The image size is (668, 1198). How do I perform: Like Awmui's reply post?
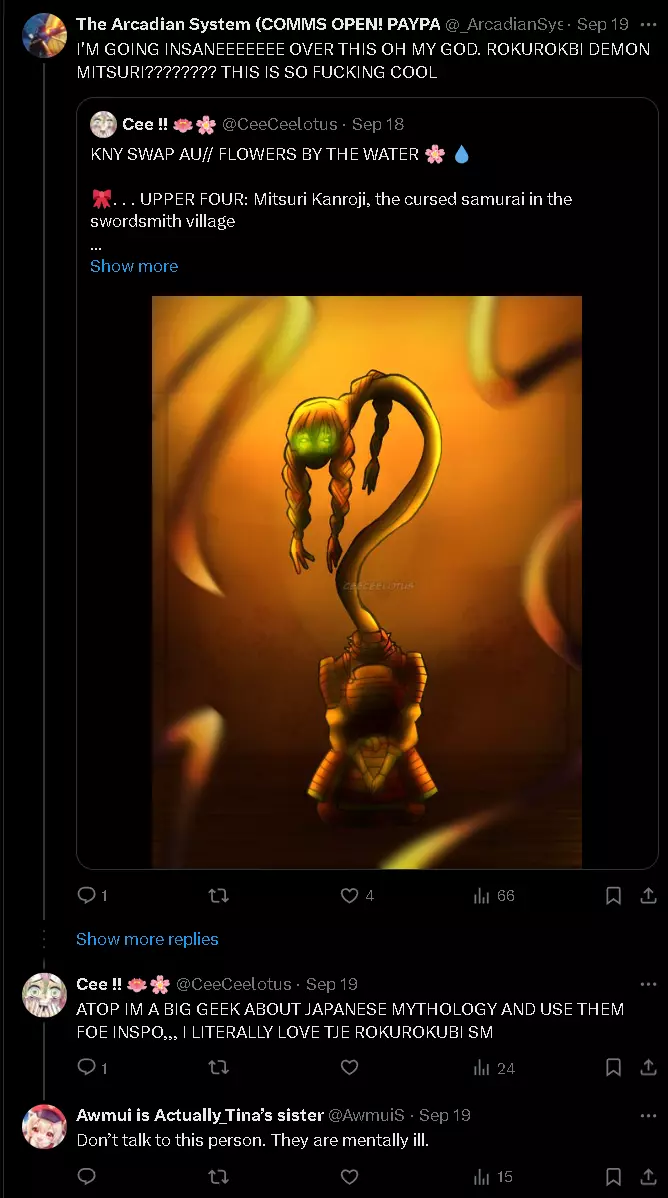349,1176
